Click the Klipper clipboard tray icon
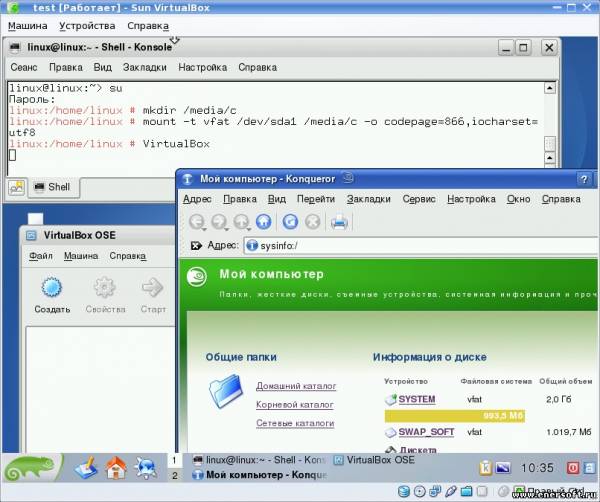 click(x=486, y=468)
